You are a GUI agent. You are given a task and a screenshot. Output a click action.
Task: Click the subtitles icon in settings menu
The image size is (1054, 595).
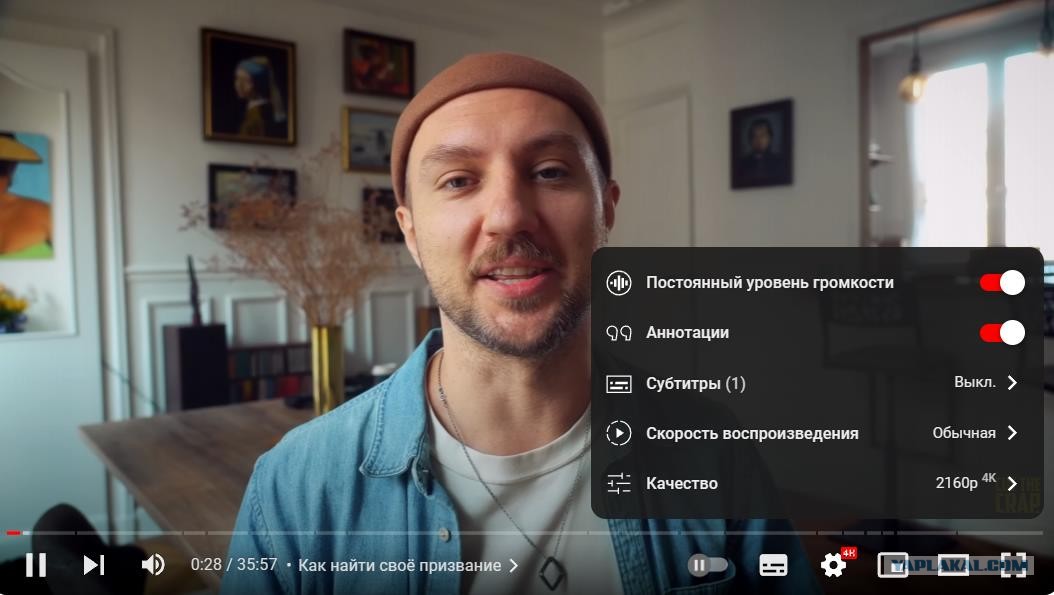click(618, 384)
